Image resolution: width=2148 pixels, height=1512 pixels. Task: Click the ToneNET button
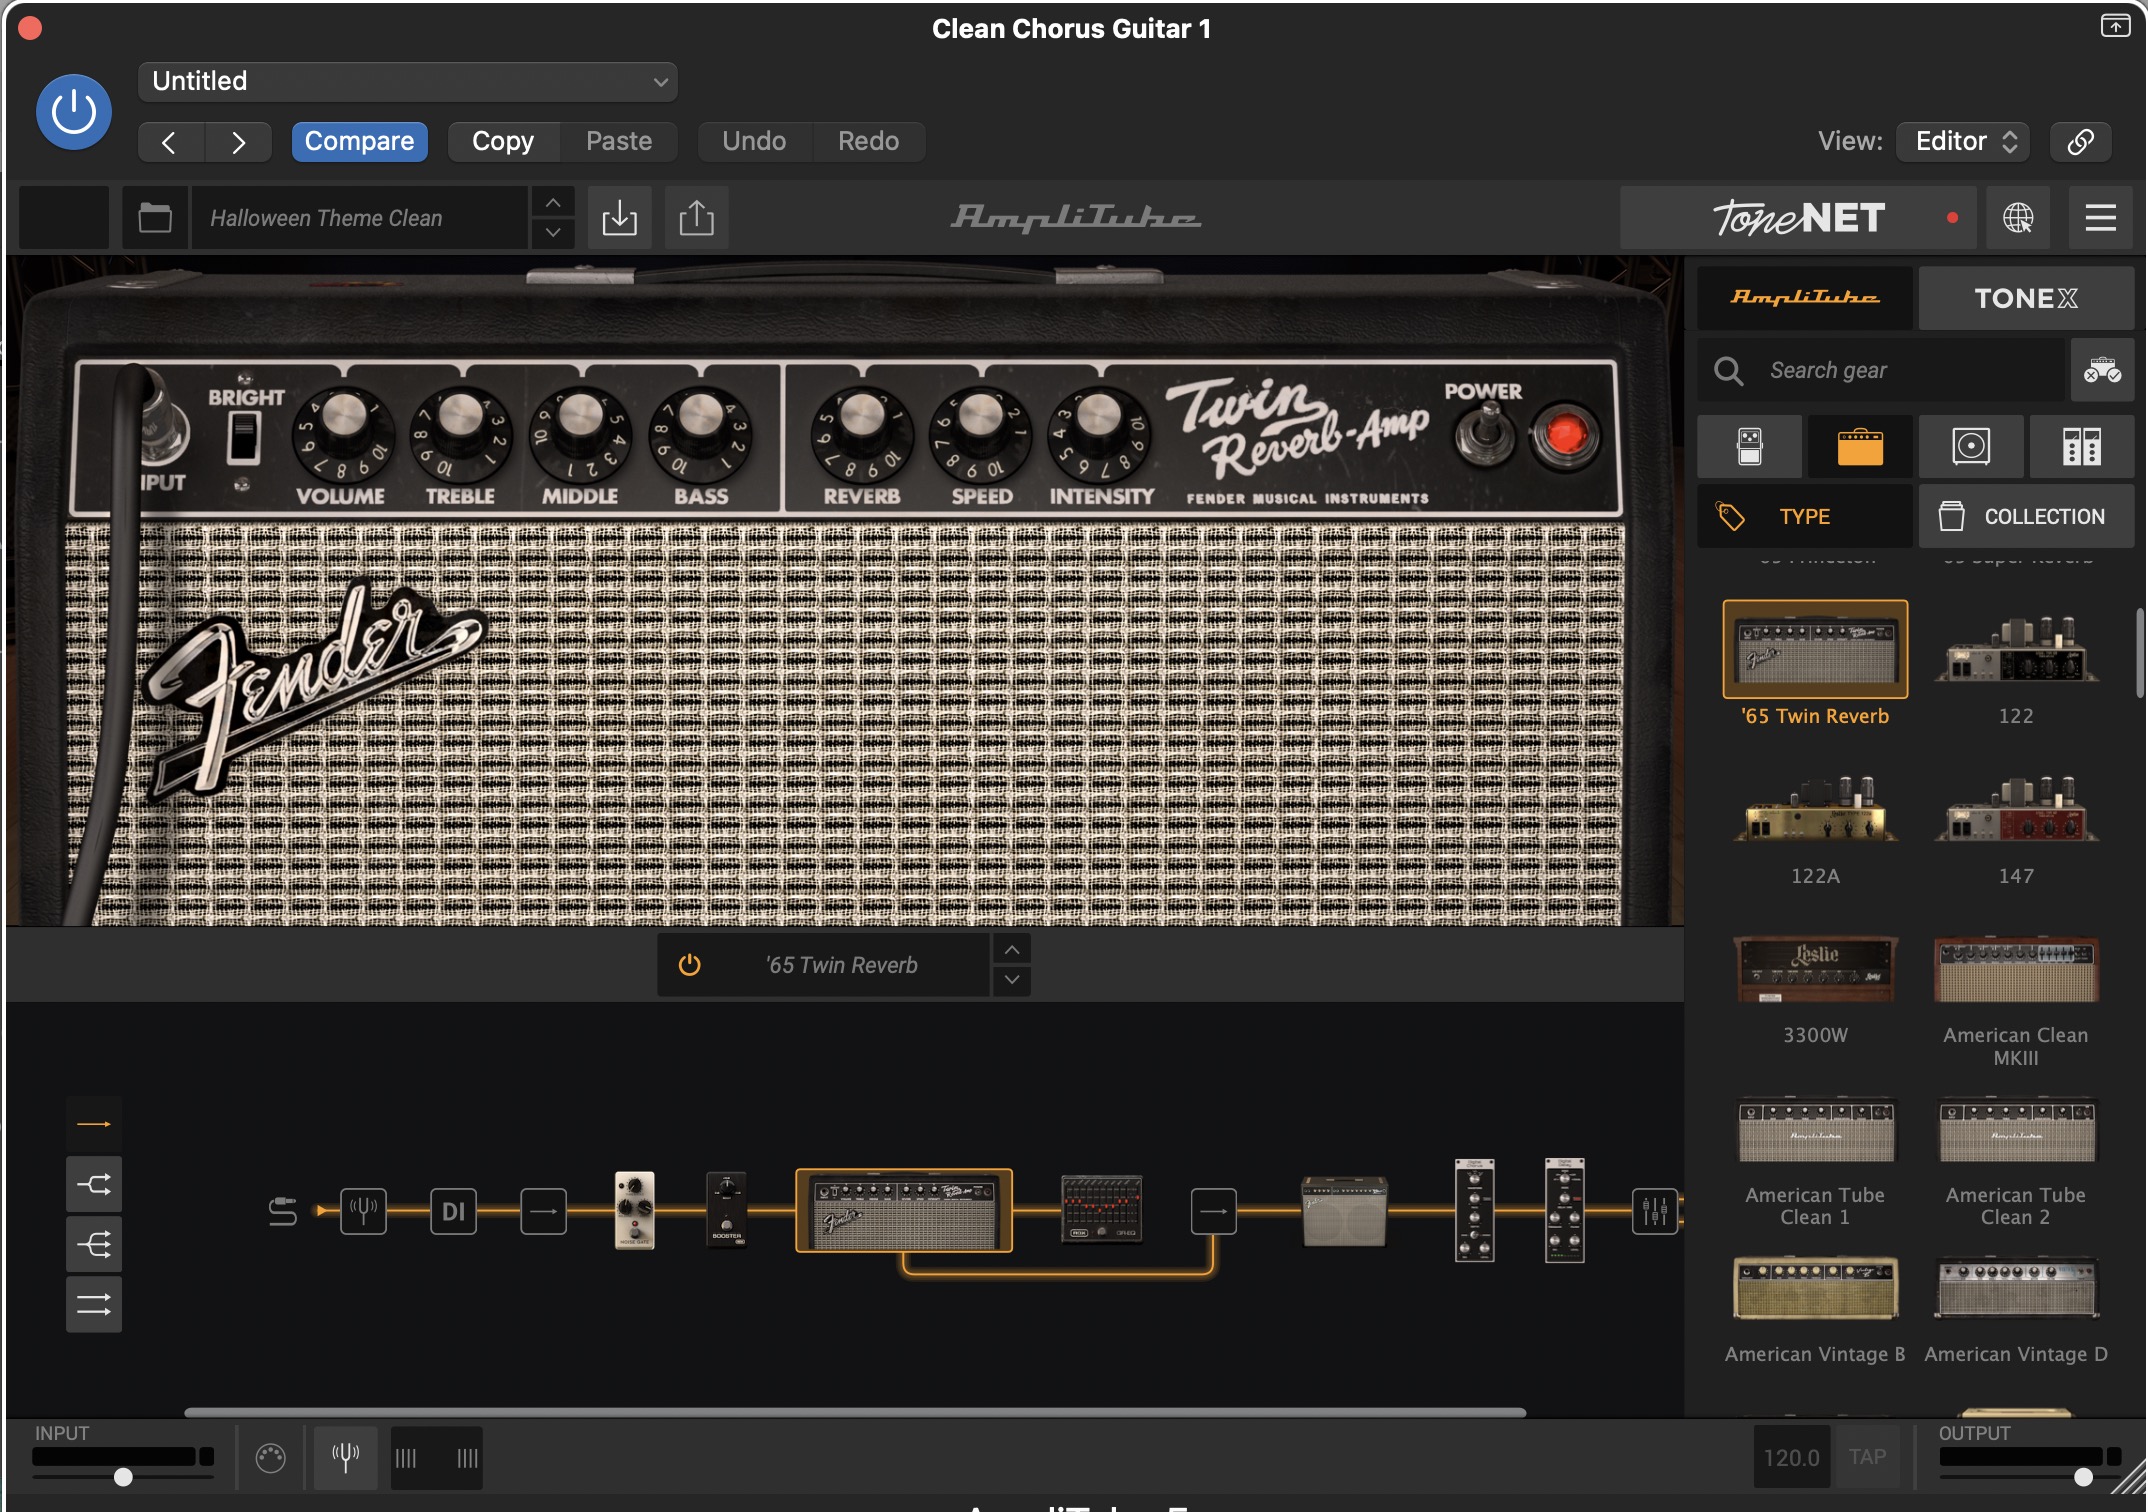1798,217
